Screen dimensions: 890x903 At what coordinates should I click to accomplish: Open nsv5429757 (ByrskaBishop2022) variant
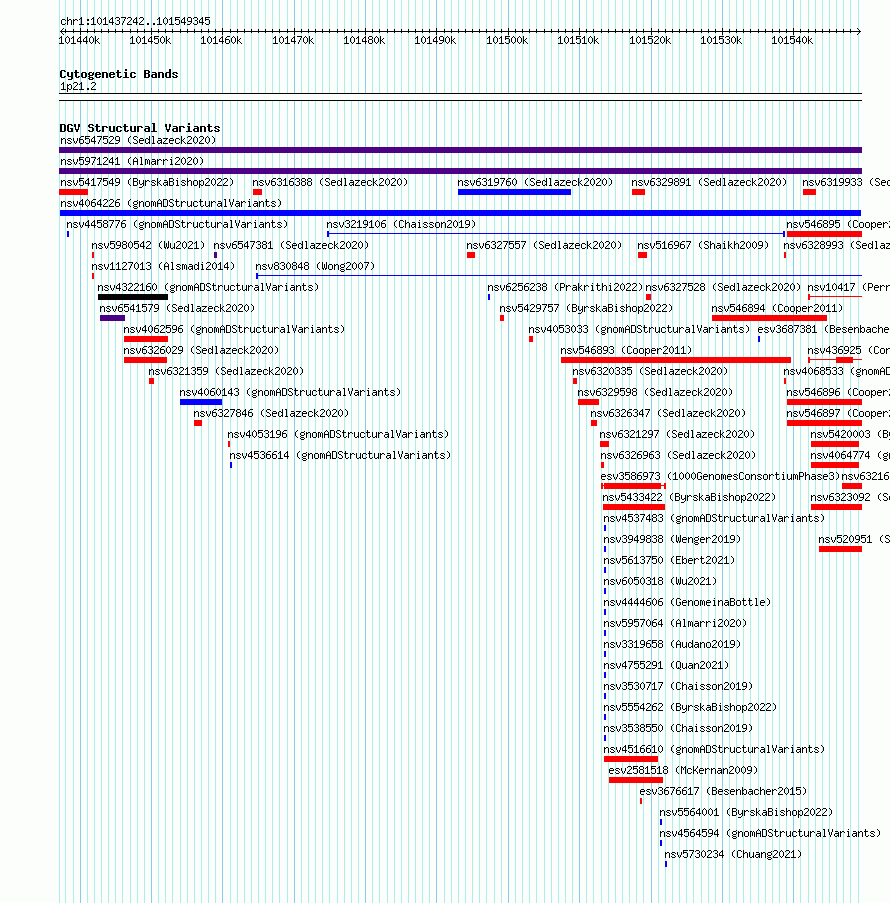coord(586,308)
